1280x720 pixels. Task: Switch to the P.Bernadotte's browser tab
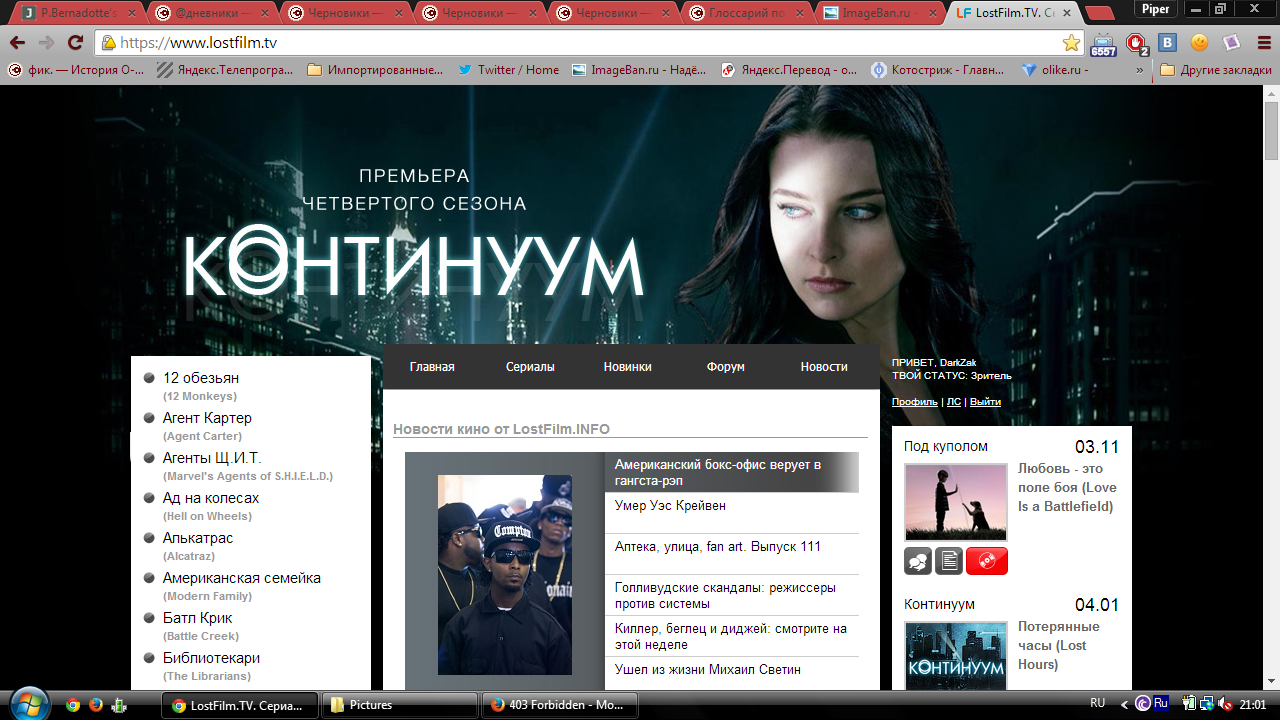point(78,14)
